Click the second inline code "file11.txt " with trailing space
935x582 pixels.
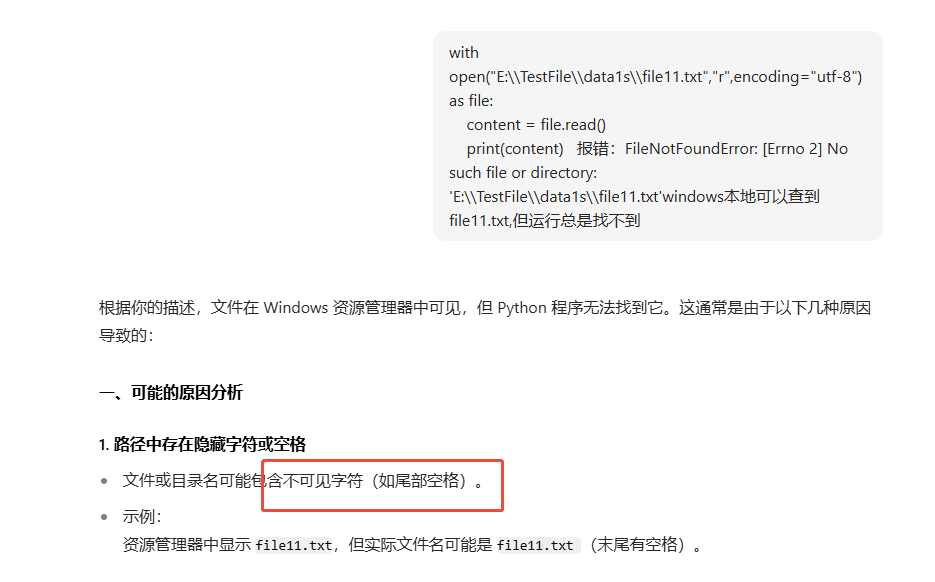coord(537,545)
